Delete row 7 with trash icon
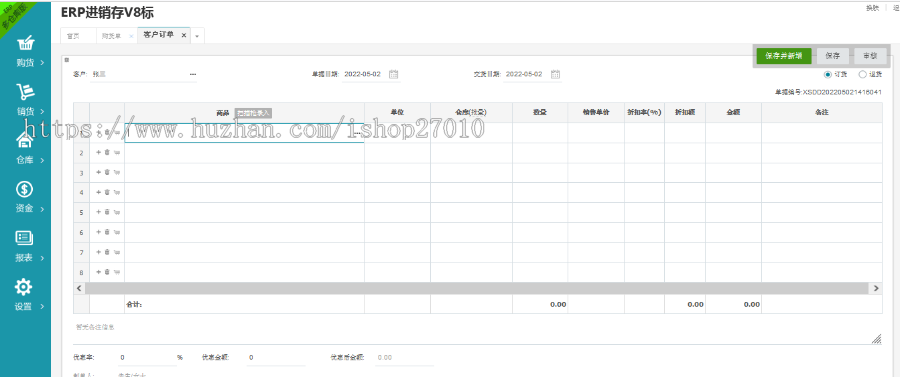Viewport: 900px width, 377px height. point(107,252)
